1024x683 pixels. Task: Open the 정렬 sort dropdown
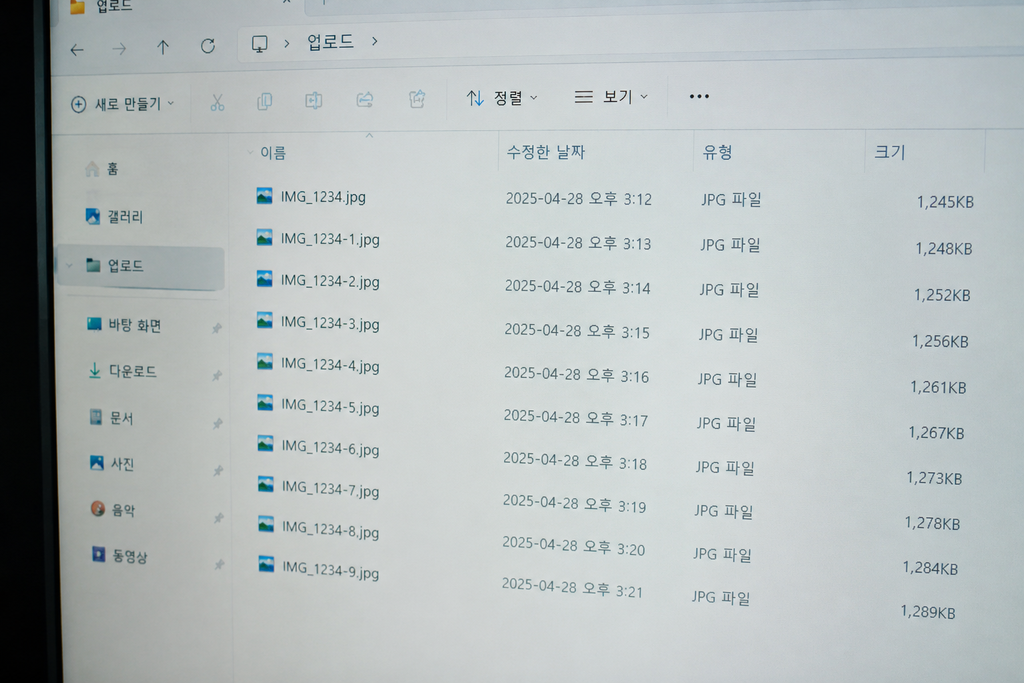[x=502, y=98]
